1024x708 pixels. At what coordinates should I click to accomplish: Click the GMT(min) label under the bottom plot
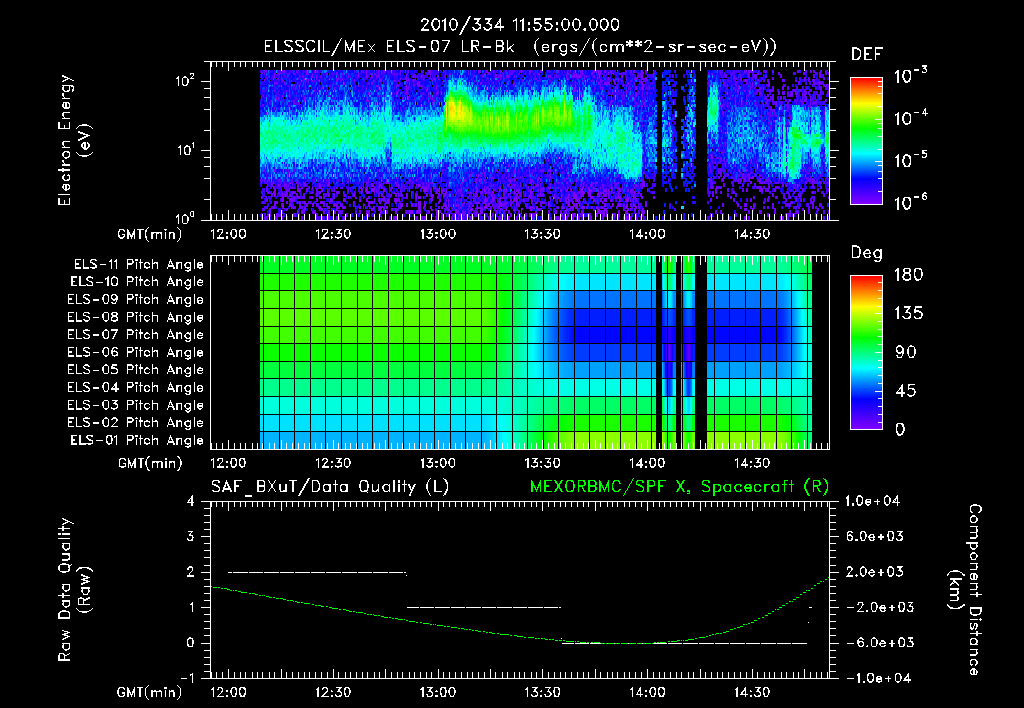[x=150, y=692]
